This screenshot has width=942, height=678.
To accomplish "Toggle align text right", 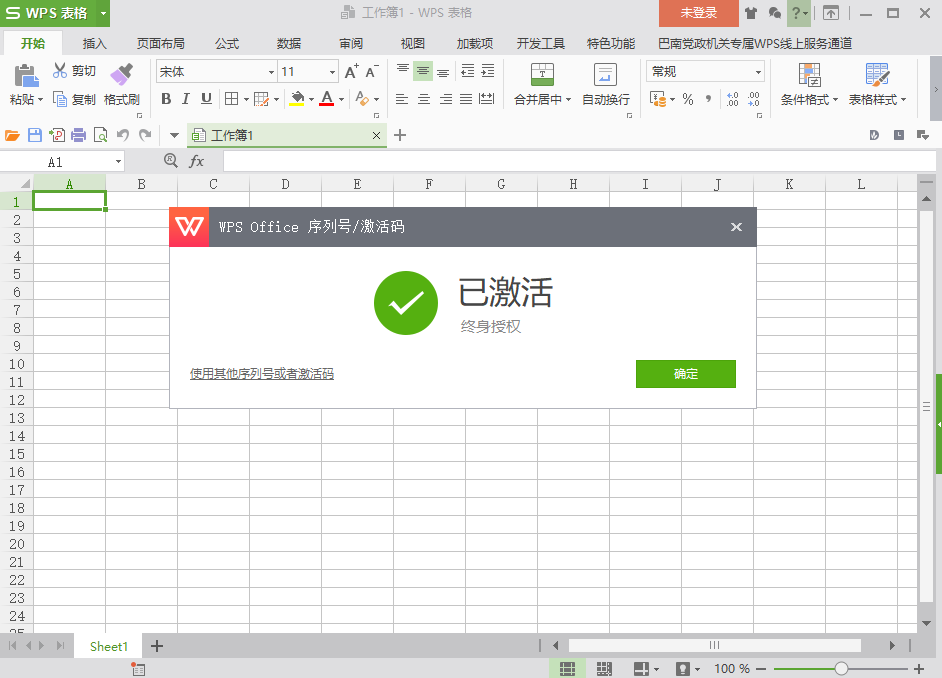I will 445,99.
